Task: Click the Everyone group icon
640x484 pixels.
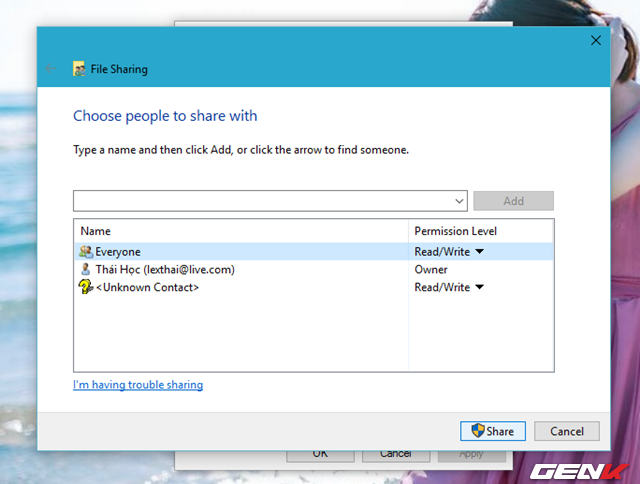Action: (86, 252)
